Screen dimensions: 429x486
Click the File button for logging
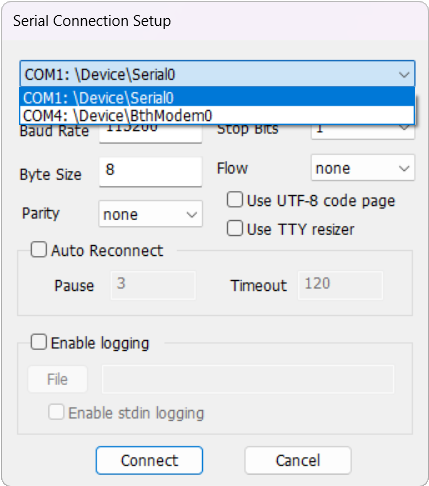58,379
